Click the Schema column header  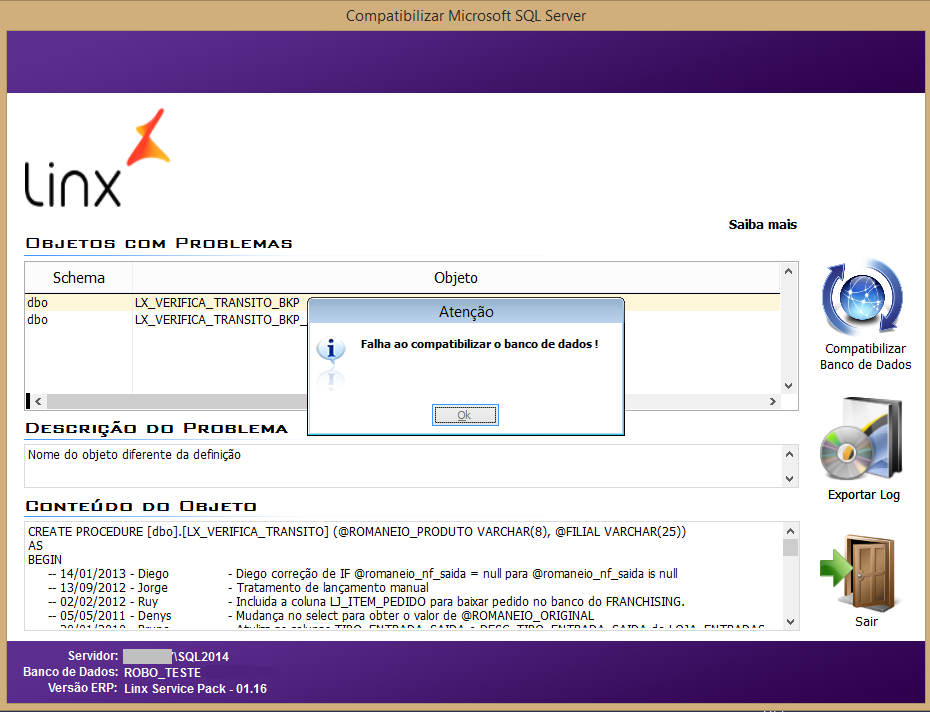[x=78, y=278]
